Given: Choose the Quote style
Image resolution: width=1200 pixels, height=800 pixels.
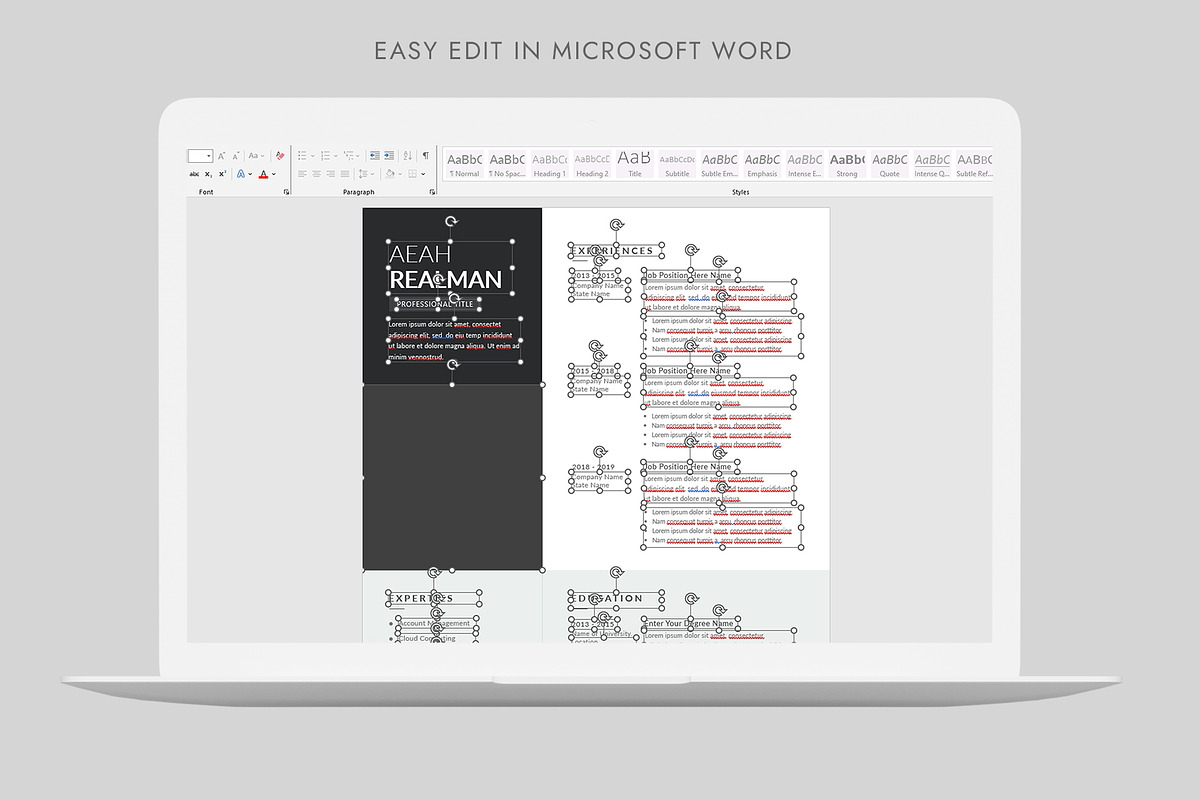Looking at the screenshot, I should point(889,164).
